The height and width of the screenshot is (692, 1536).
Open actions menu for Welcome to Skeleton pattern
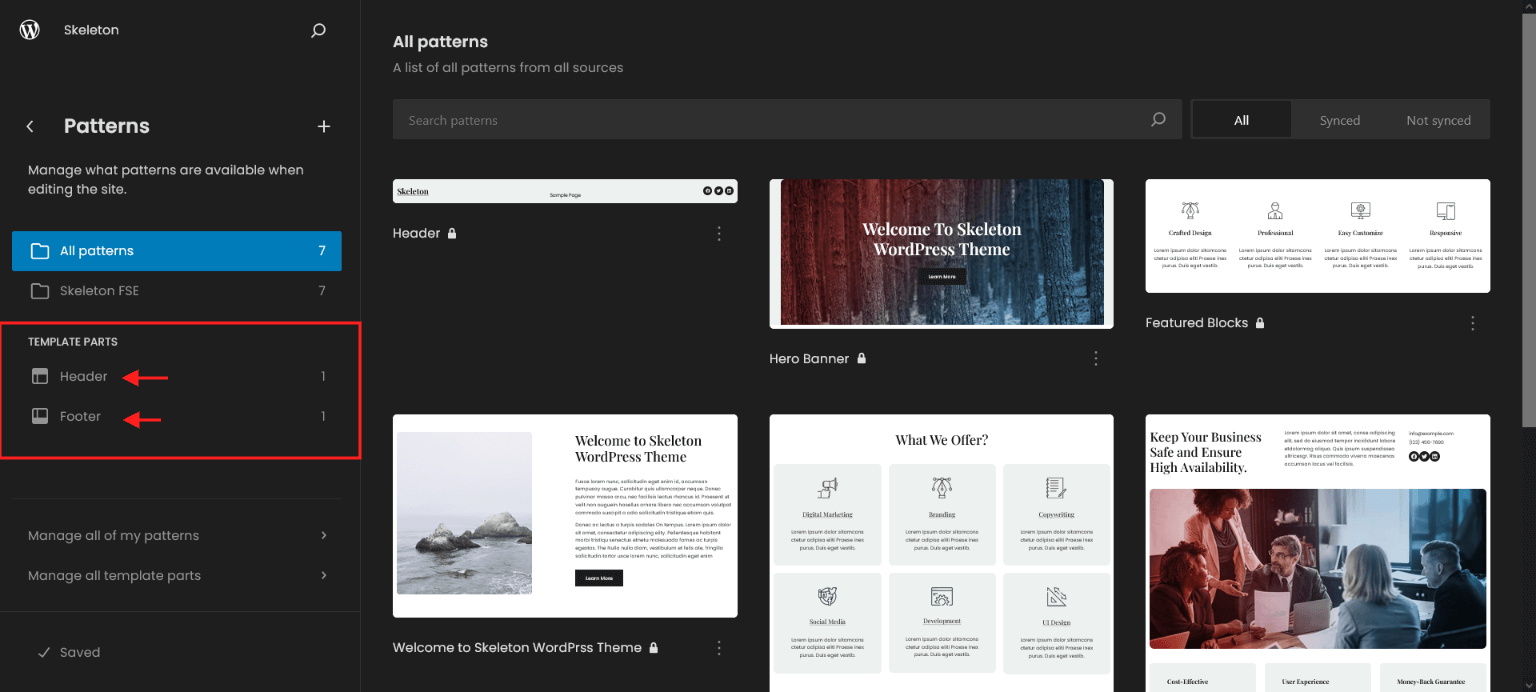719,648
